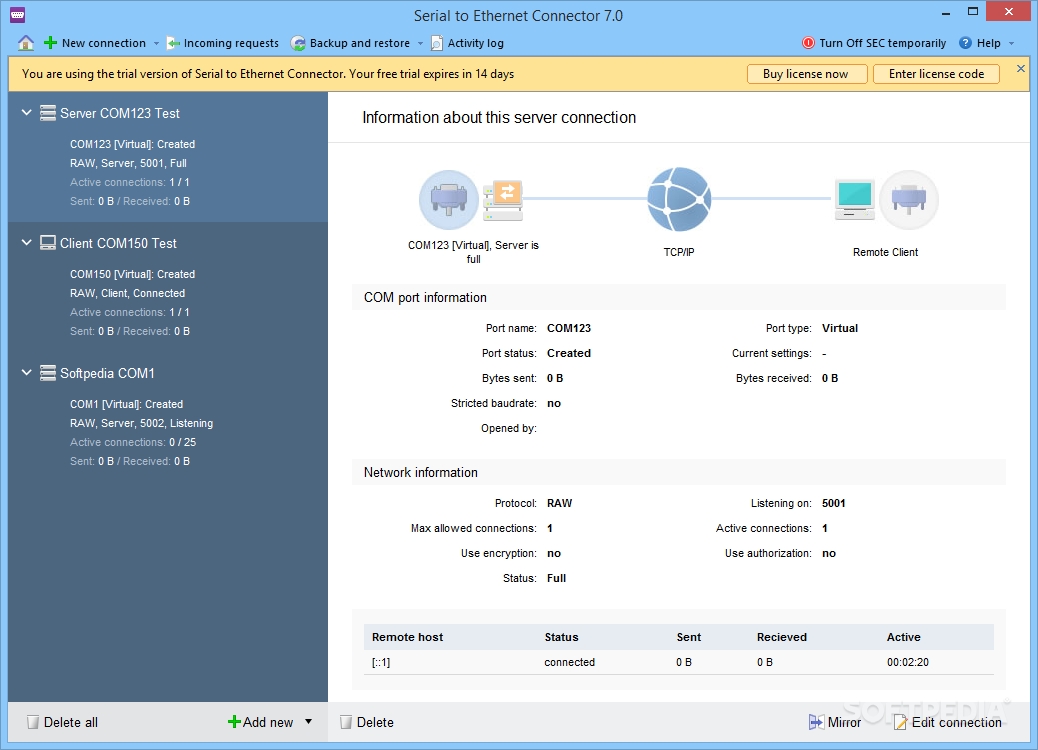
Task: Click Status value Full
Action: tap(556, 578)
